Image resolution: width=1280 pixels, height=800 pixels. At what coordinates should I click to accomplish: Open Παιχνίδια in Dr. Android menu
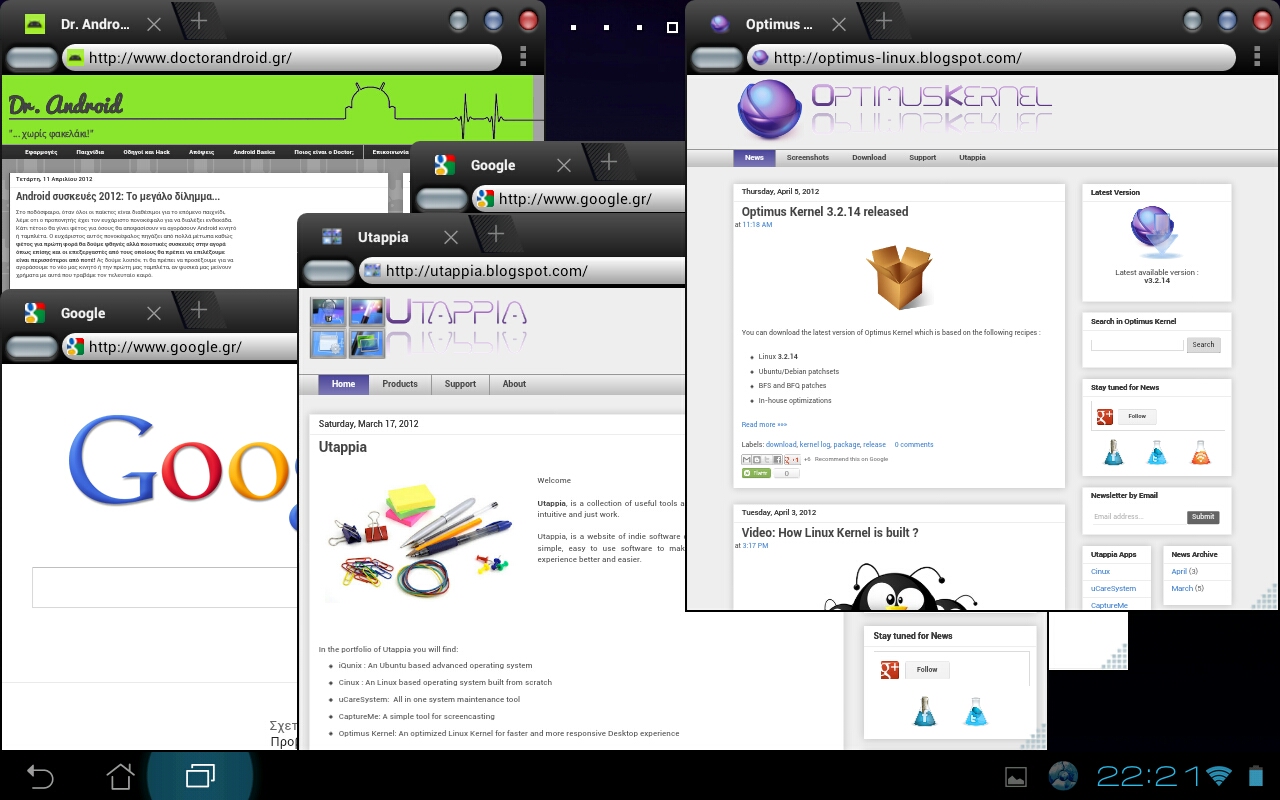point(90,152)
